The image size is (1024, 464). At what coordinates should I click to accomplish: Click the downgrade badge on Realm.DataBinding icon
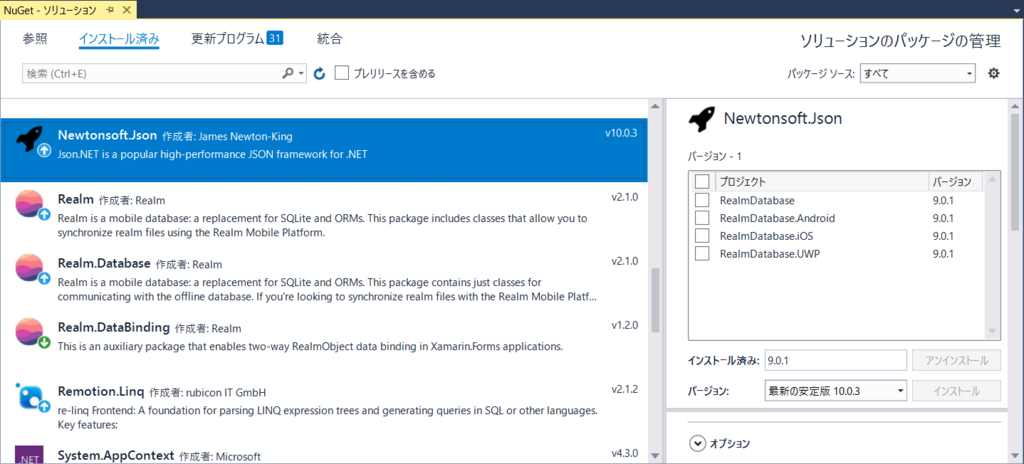point(44,341)
